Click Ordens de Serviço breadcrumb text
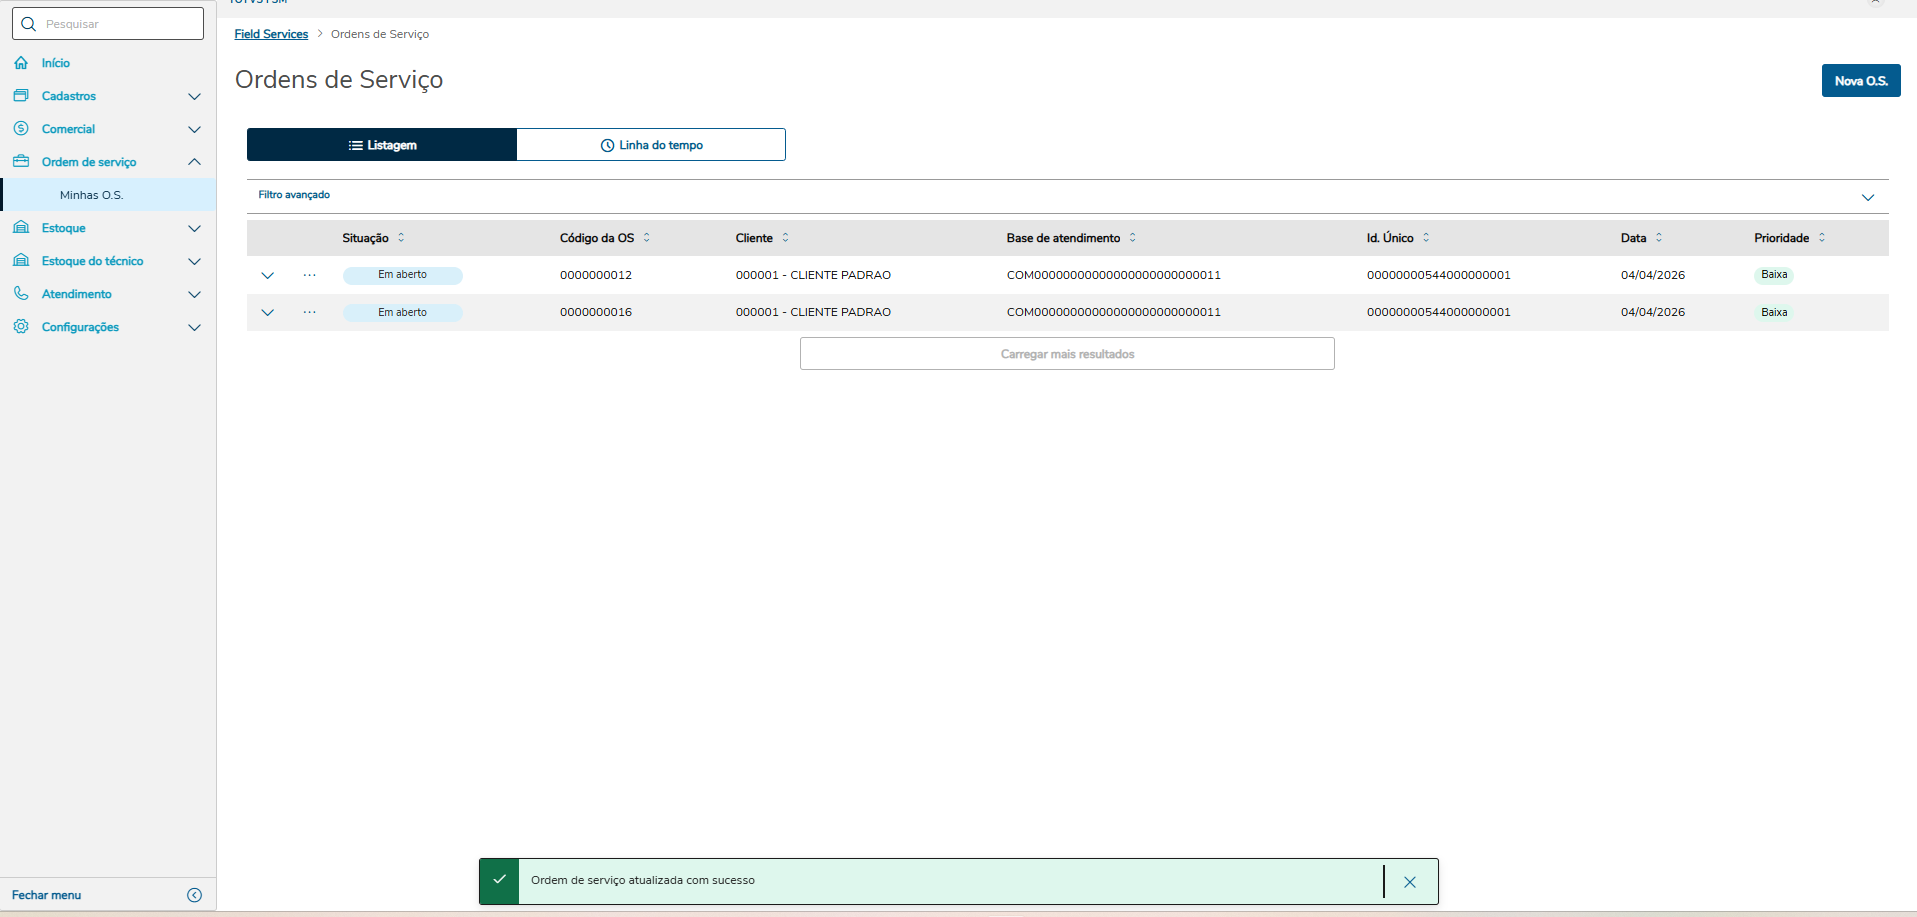Screen dimensions: 1917x917 [x=380, y=34]
